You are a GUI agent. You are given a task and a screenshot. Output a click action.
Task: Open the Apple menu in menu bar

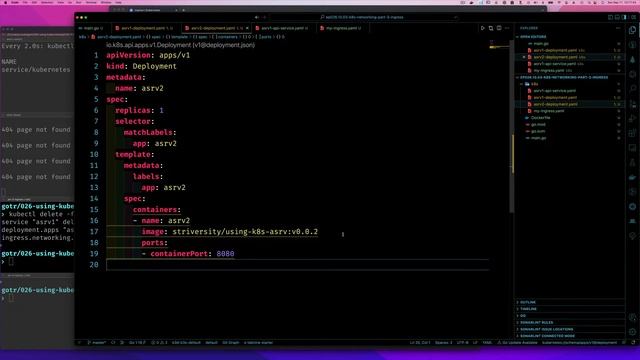pos(5,2)
